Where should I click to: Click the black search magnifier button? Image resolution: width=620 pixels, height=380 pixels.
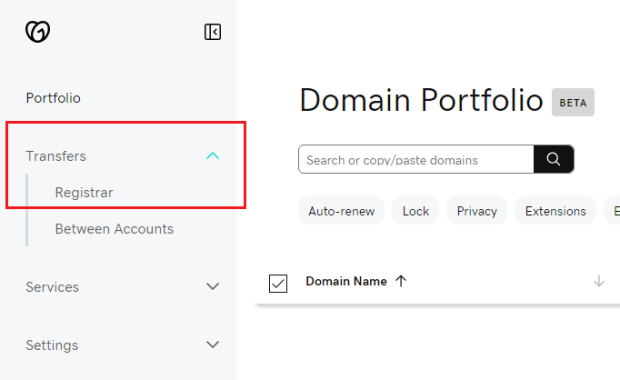pyautogui.click(x=554, y=159)
